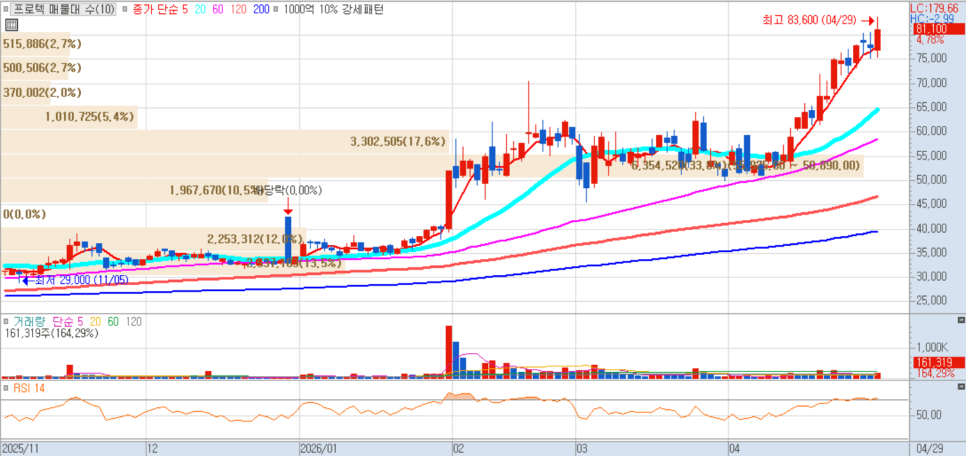Image resolution: width=966 pixels, height=456 pixels.
Task: Click the 500,506(2.7%) volume profile bar
Action: [x=35, y=68]
